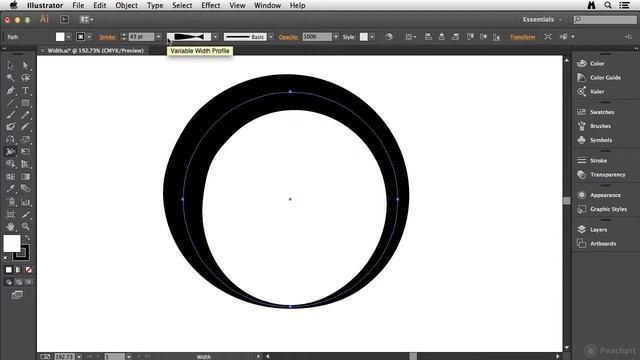Set paint mode to Gradient

(18, 270)
